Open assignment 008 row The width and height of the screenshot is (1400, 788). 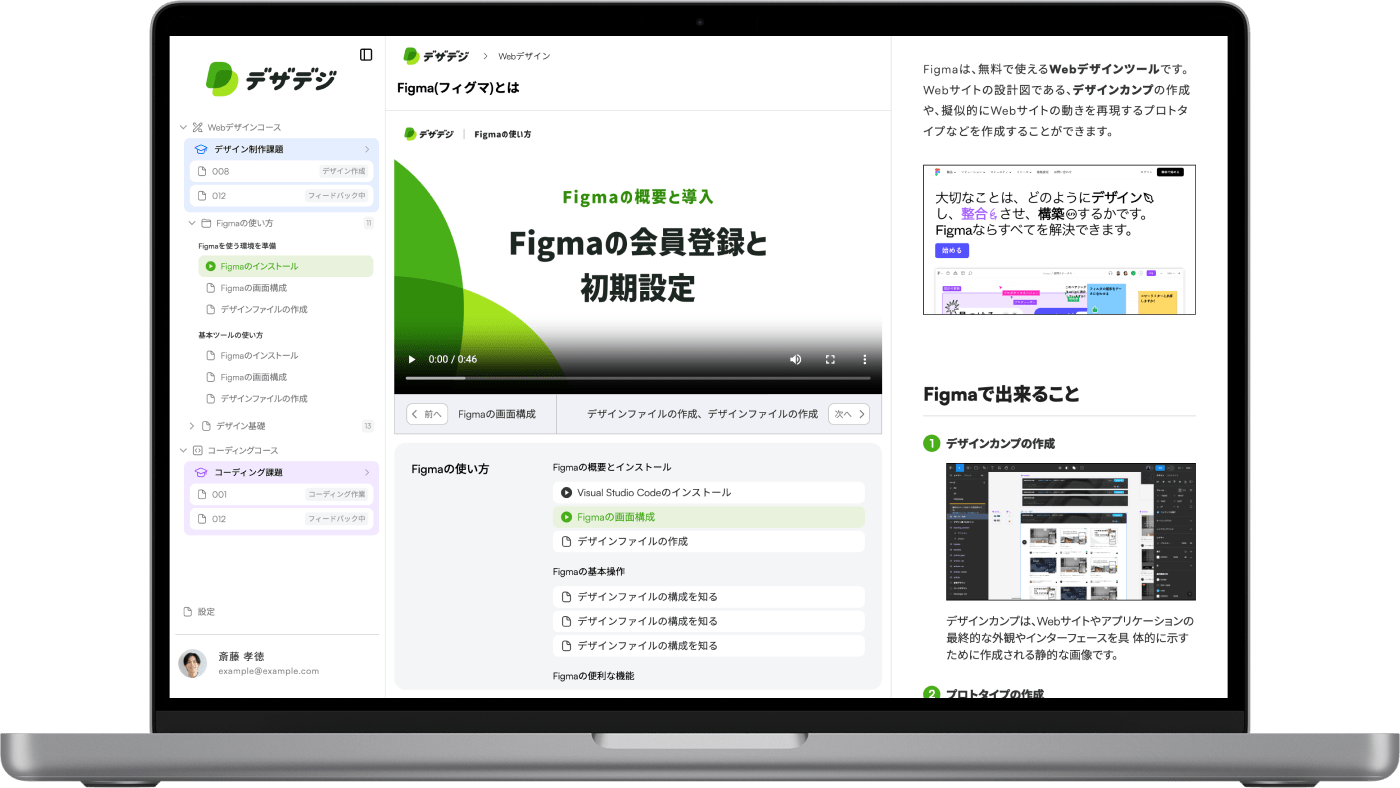point(282,171)
